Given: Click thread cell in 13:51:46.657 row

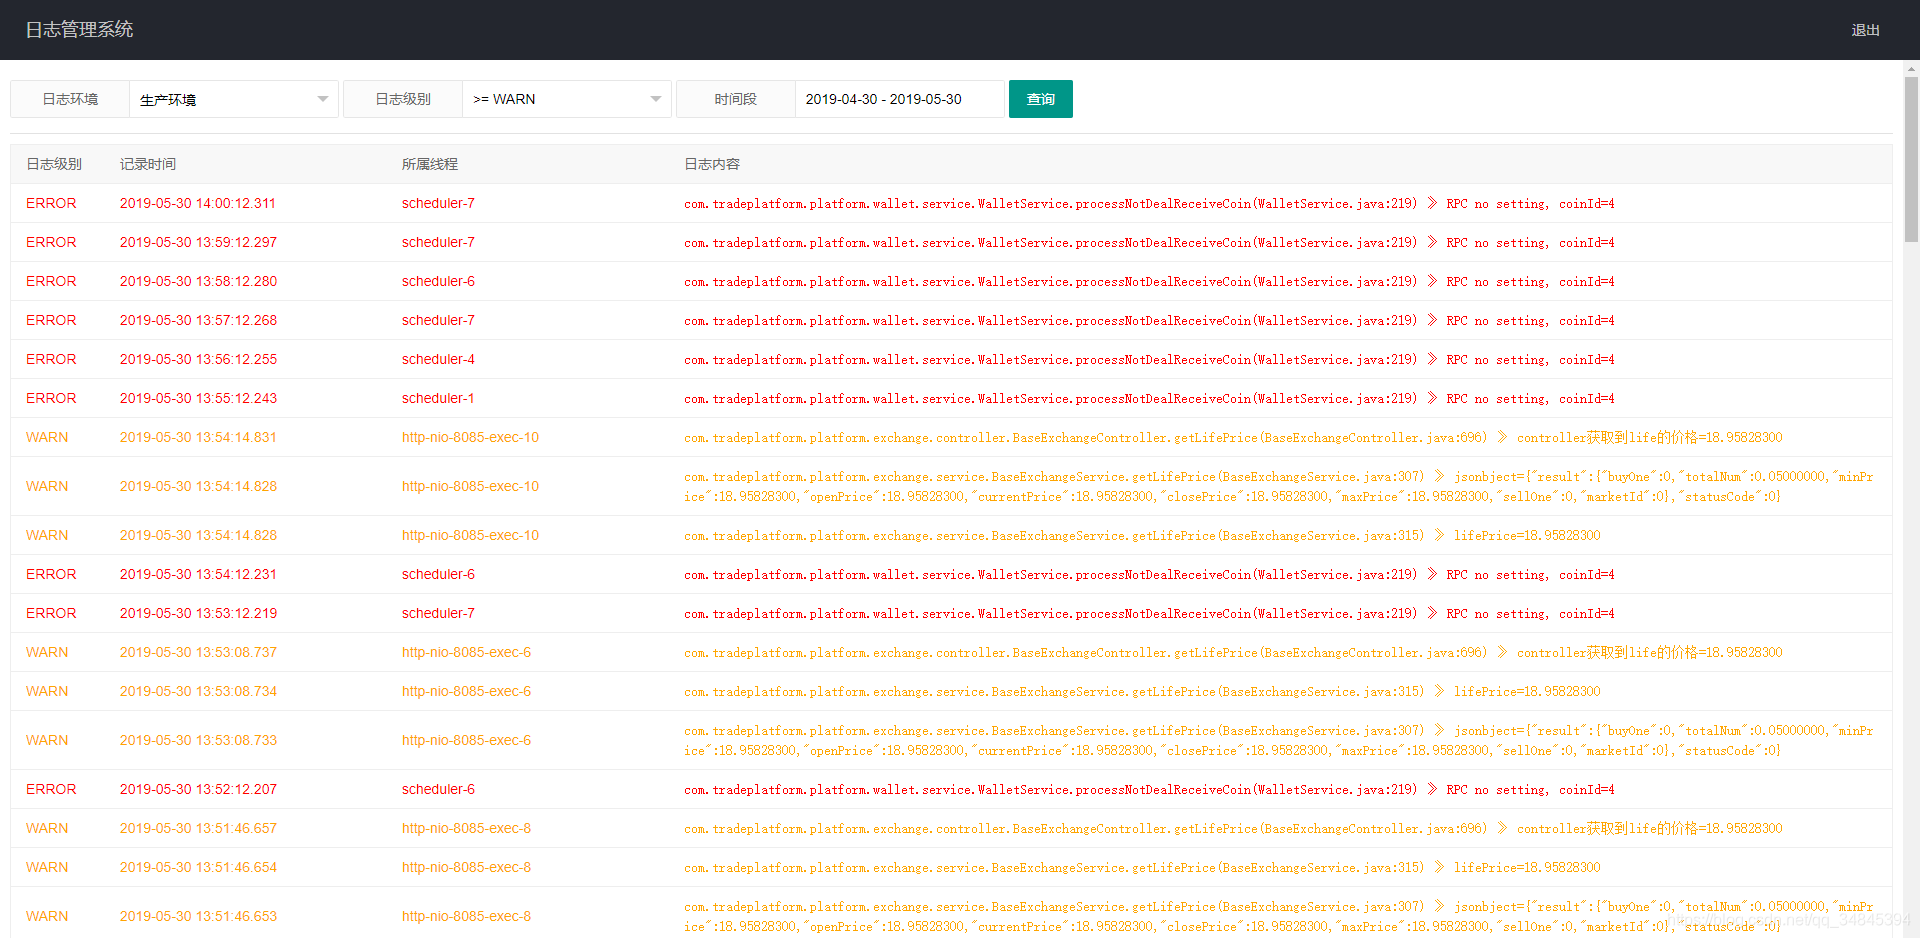Looking at the screenshot, I should pyautogui.click(x=466, y=828).
